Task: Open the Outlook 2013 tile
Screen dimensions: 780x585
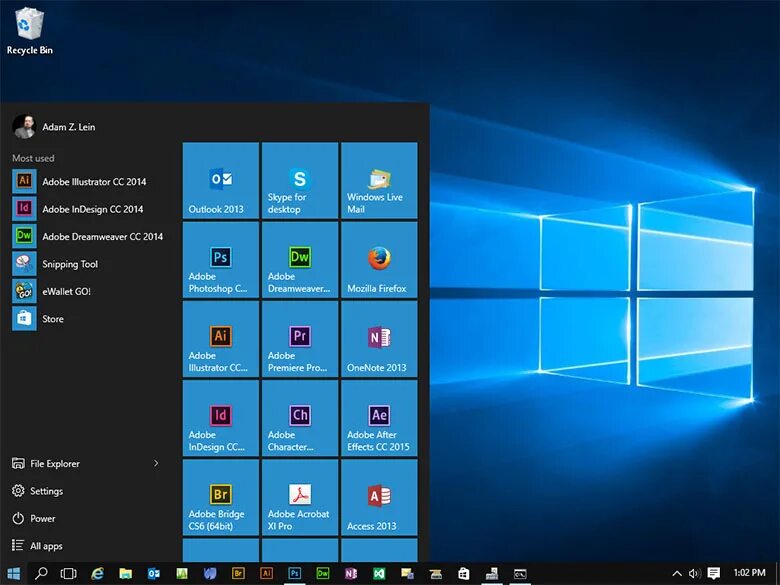Action: (220, 180)
